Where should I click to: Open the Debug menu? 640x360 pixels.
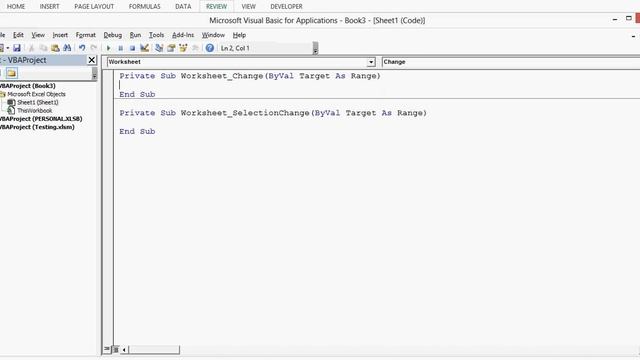(x=113, y=35)
